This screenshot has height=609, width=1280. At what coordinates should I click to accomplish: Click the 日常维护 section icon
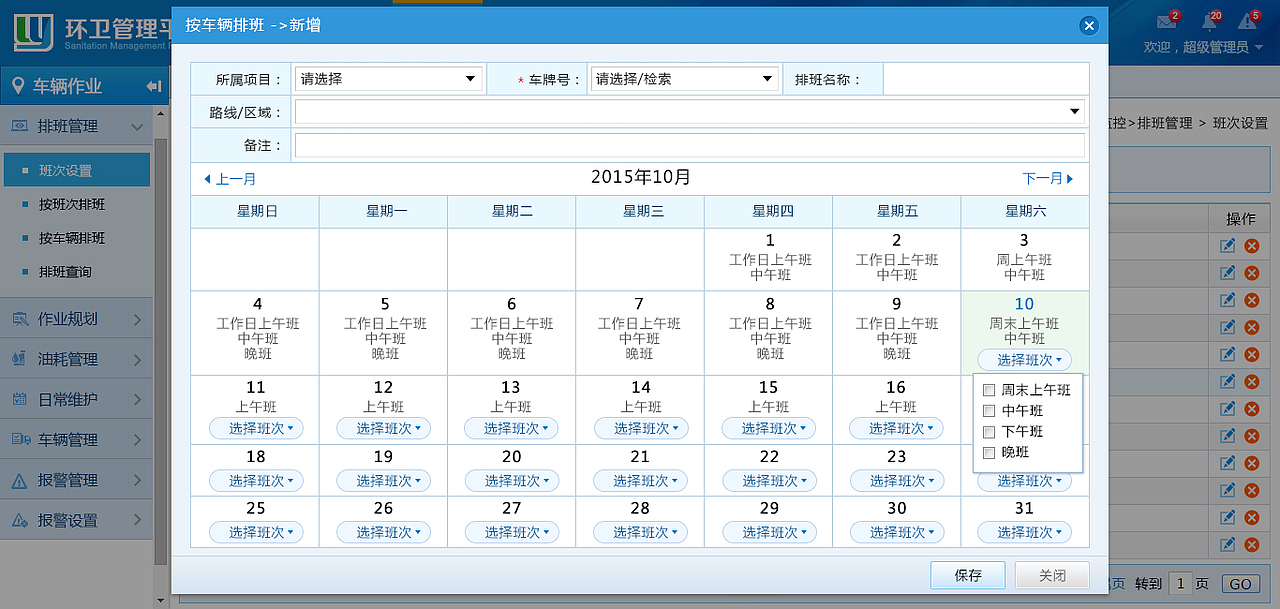pos(19,400)
